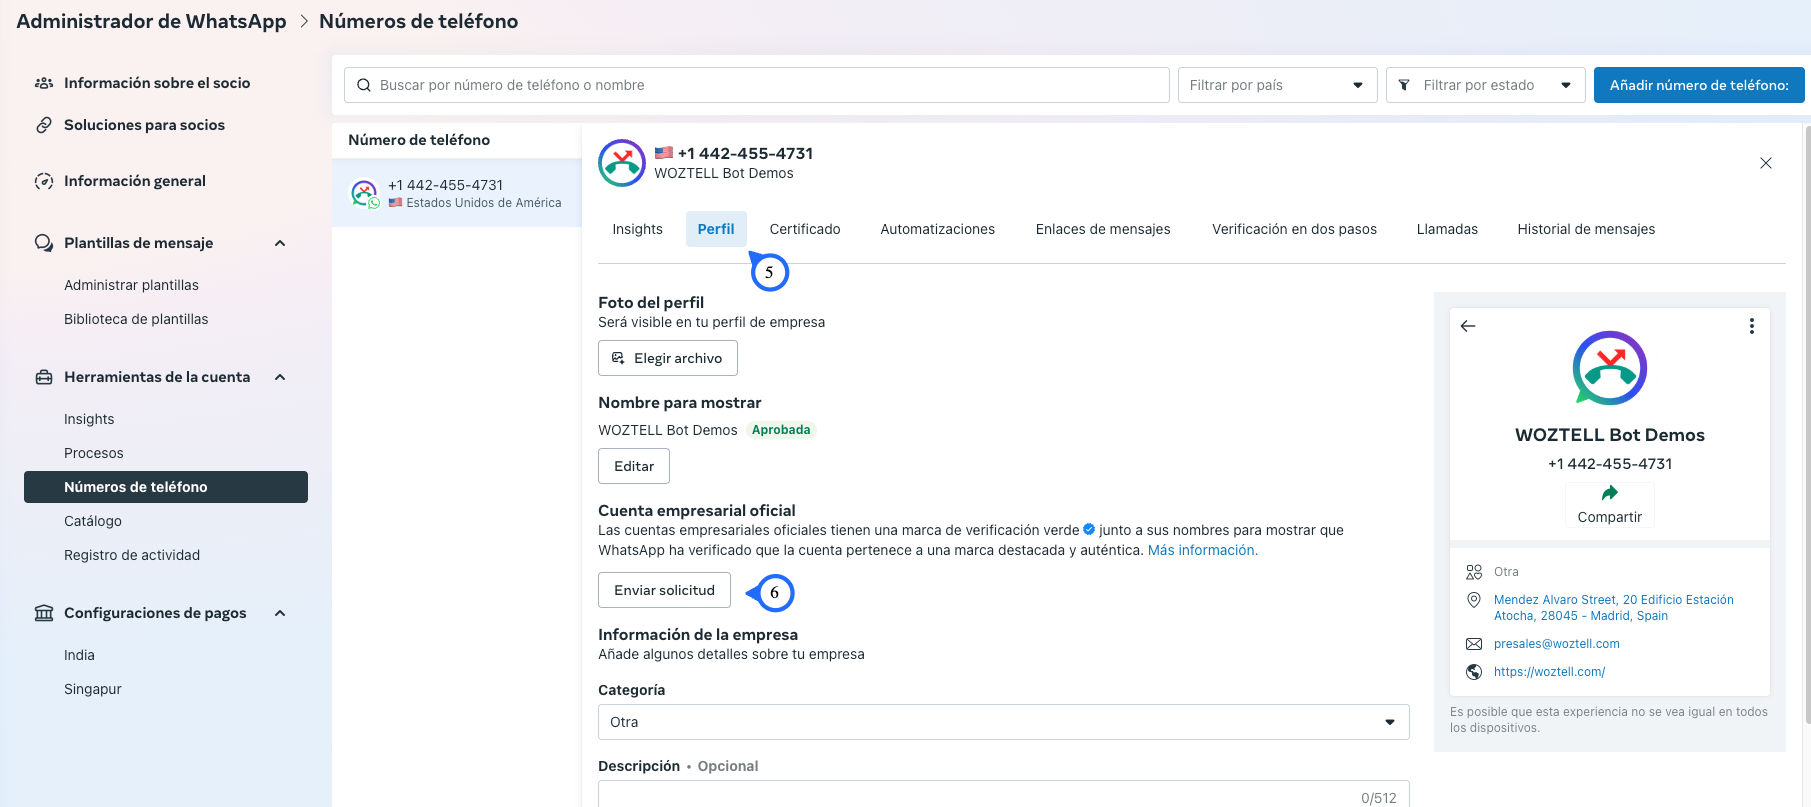Click the Mendez Alvaro Street address link
Screen dimensions: 1811x807
pyautogui.click(x=1614, y=608)
